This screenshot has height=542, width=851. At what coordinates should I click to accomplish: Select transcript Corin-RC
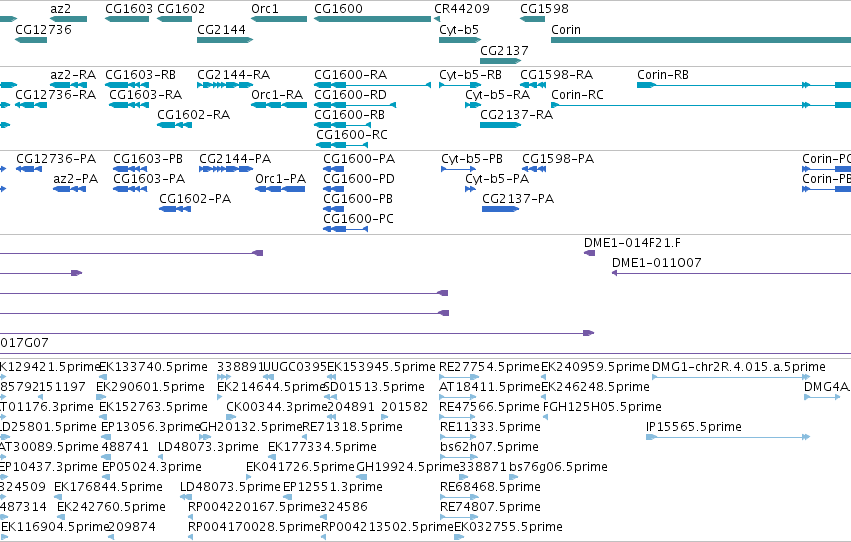pos(701,105)
